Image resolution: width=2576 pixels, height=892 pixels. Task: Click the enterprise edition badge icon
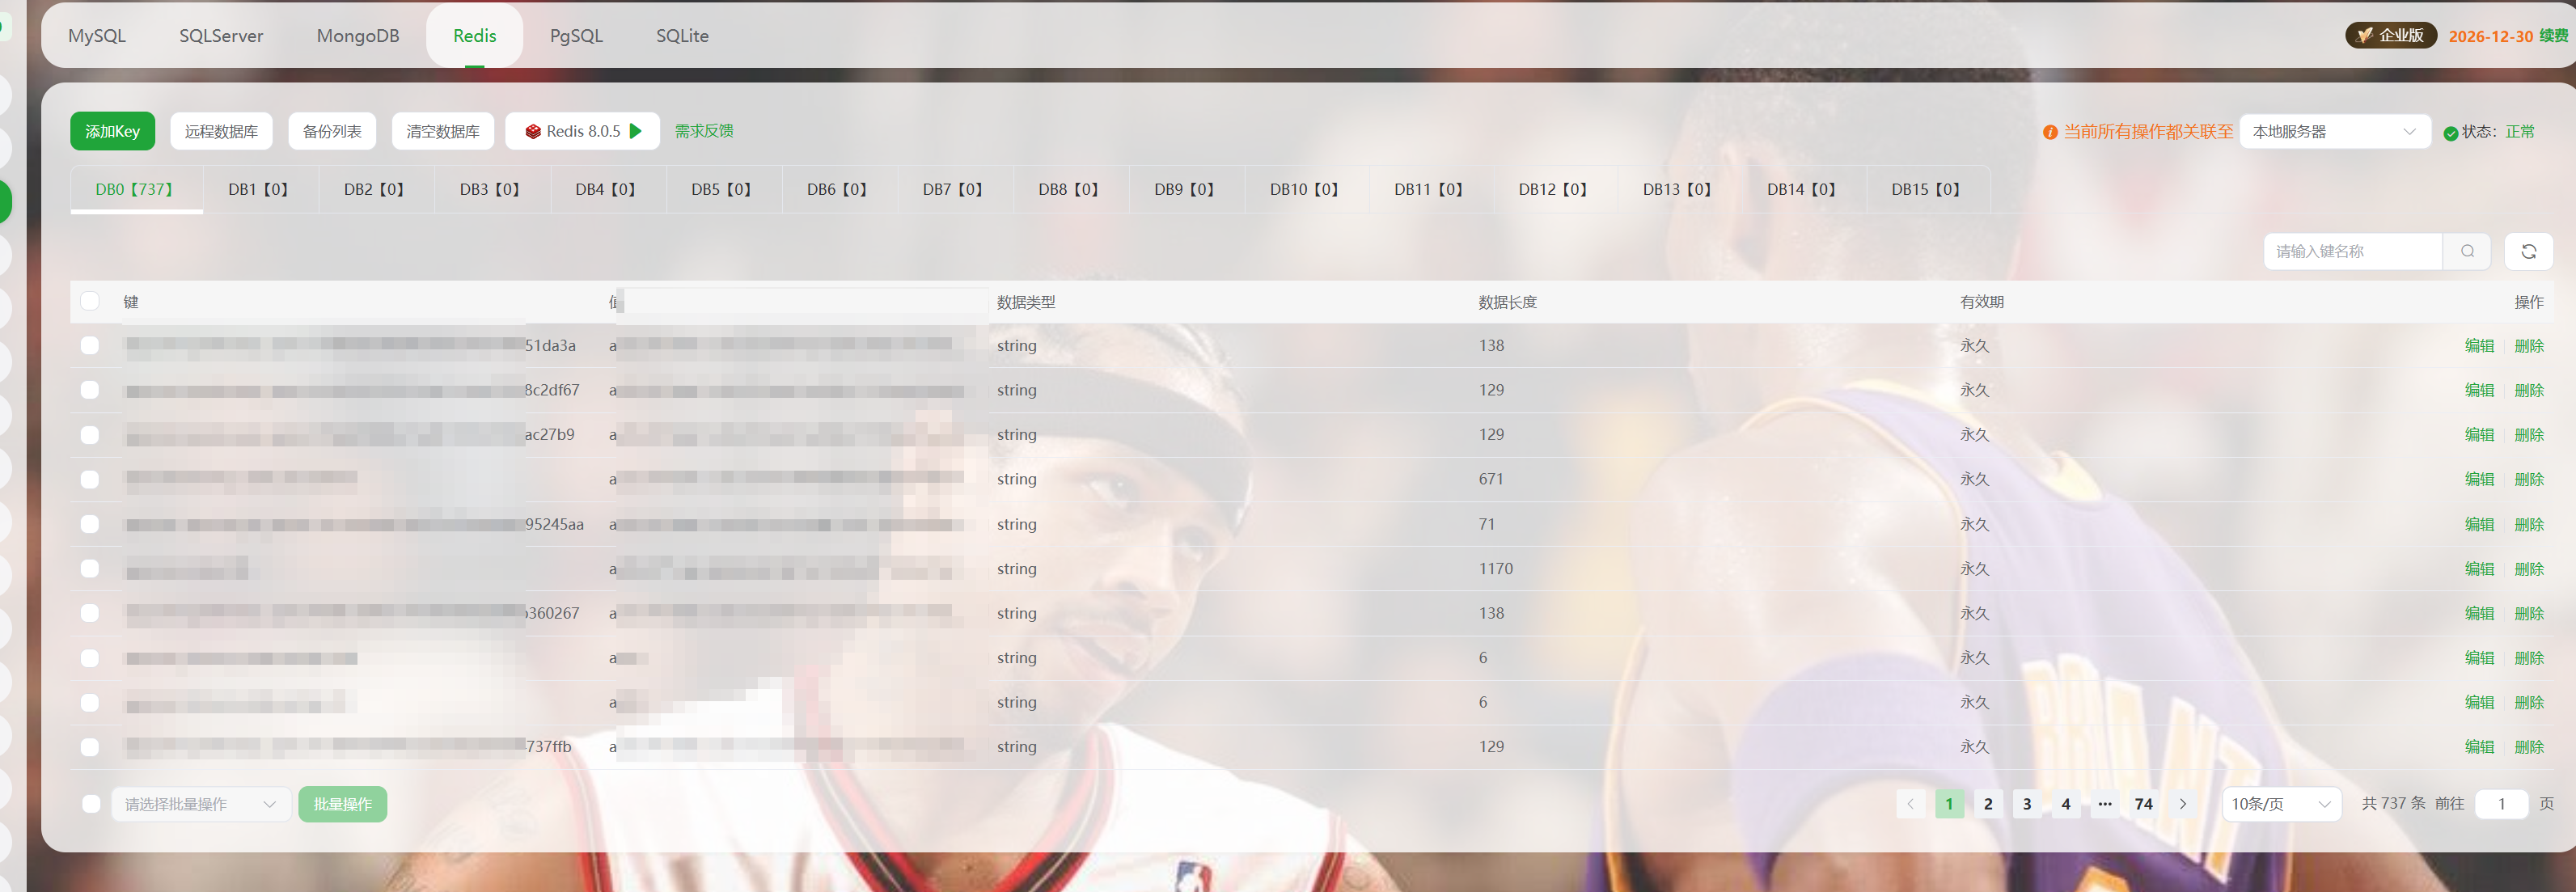point(2363,35)
